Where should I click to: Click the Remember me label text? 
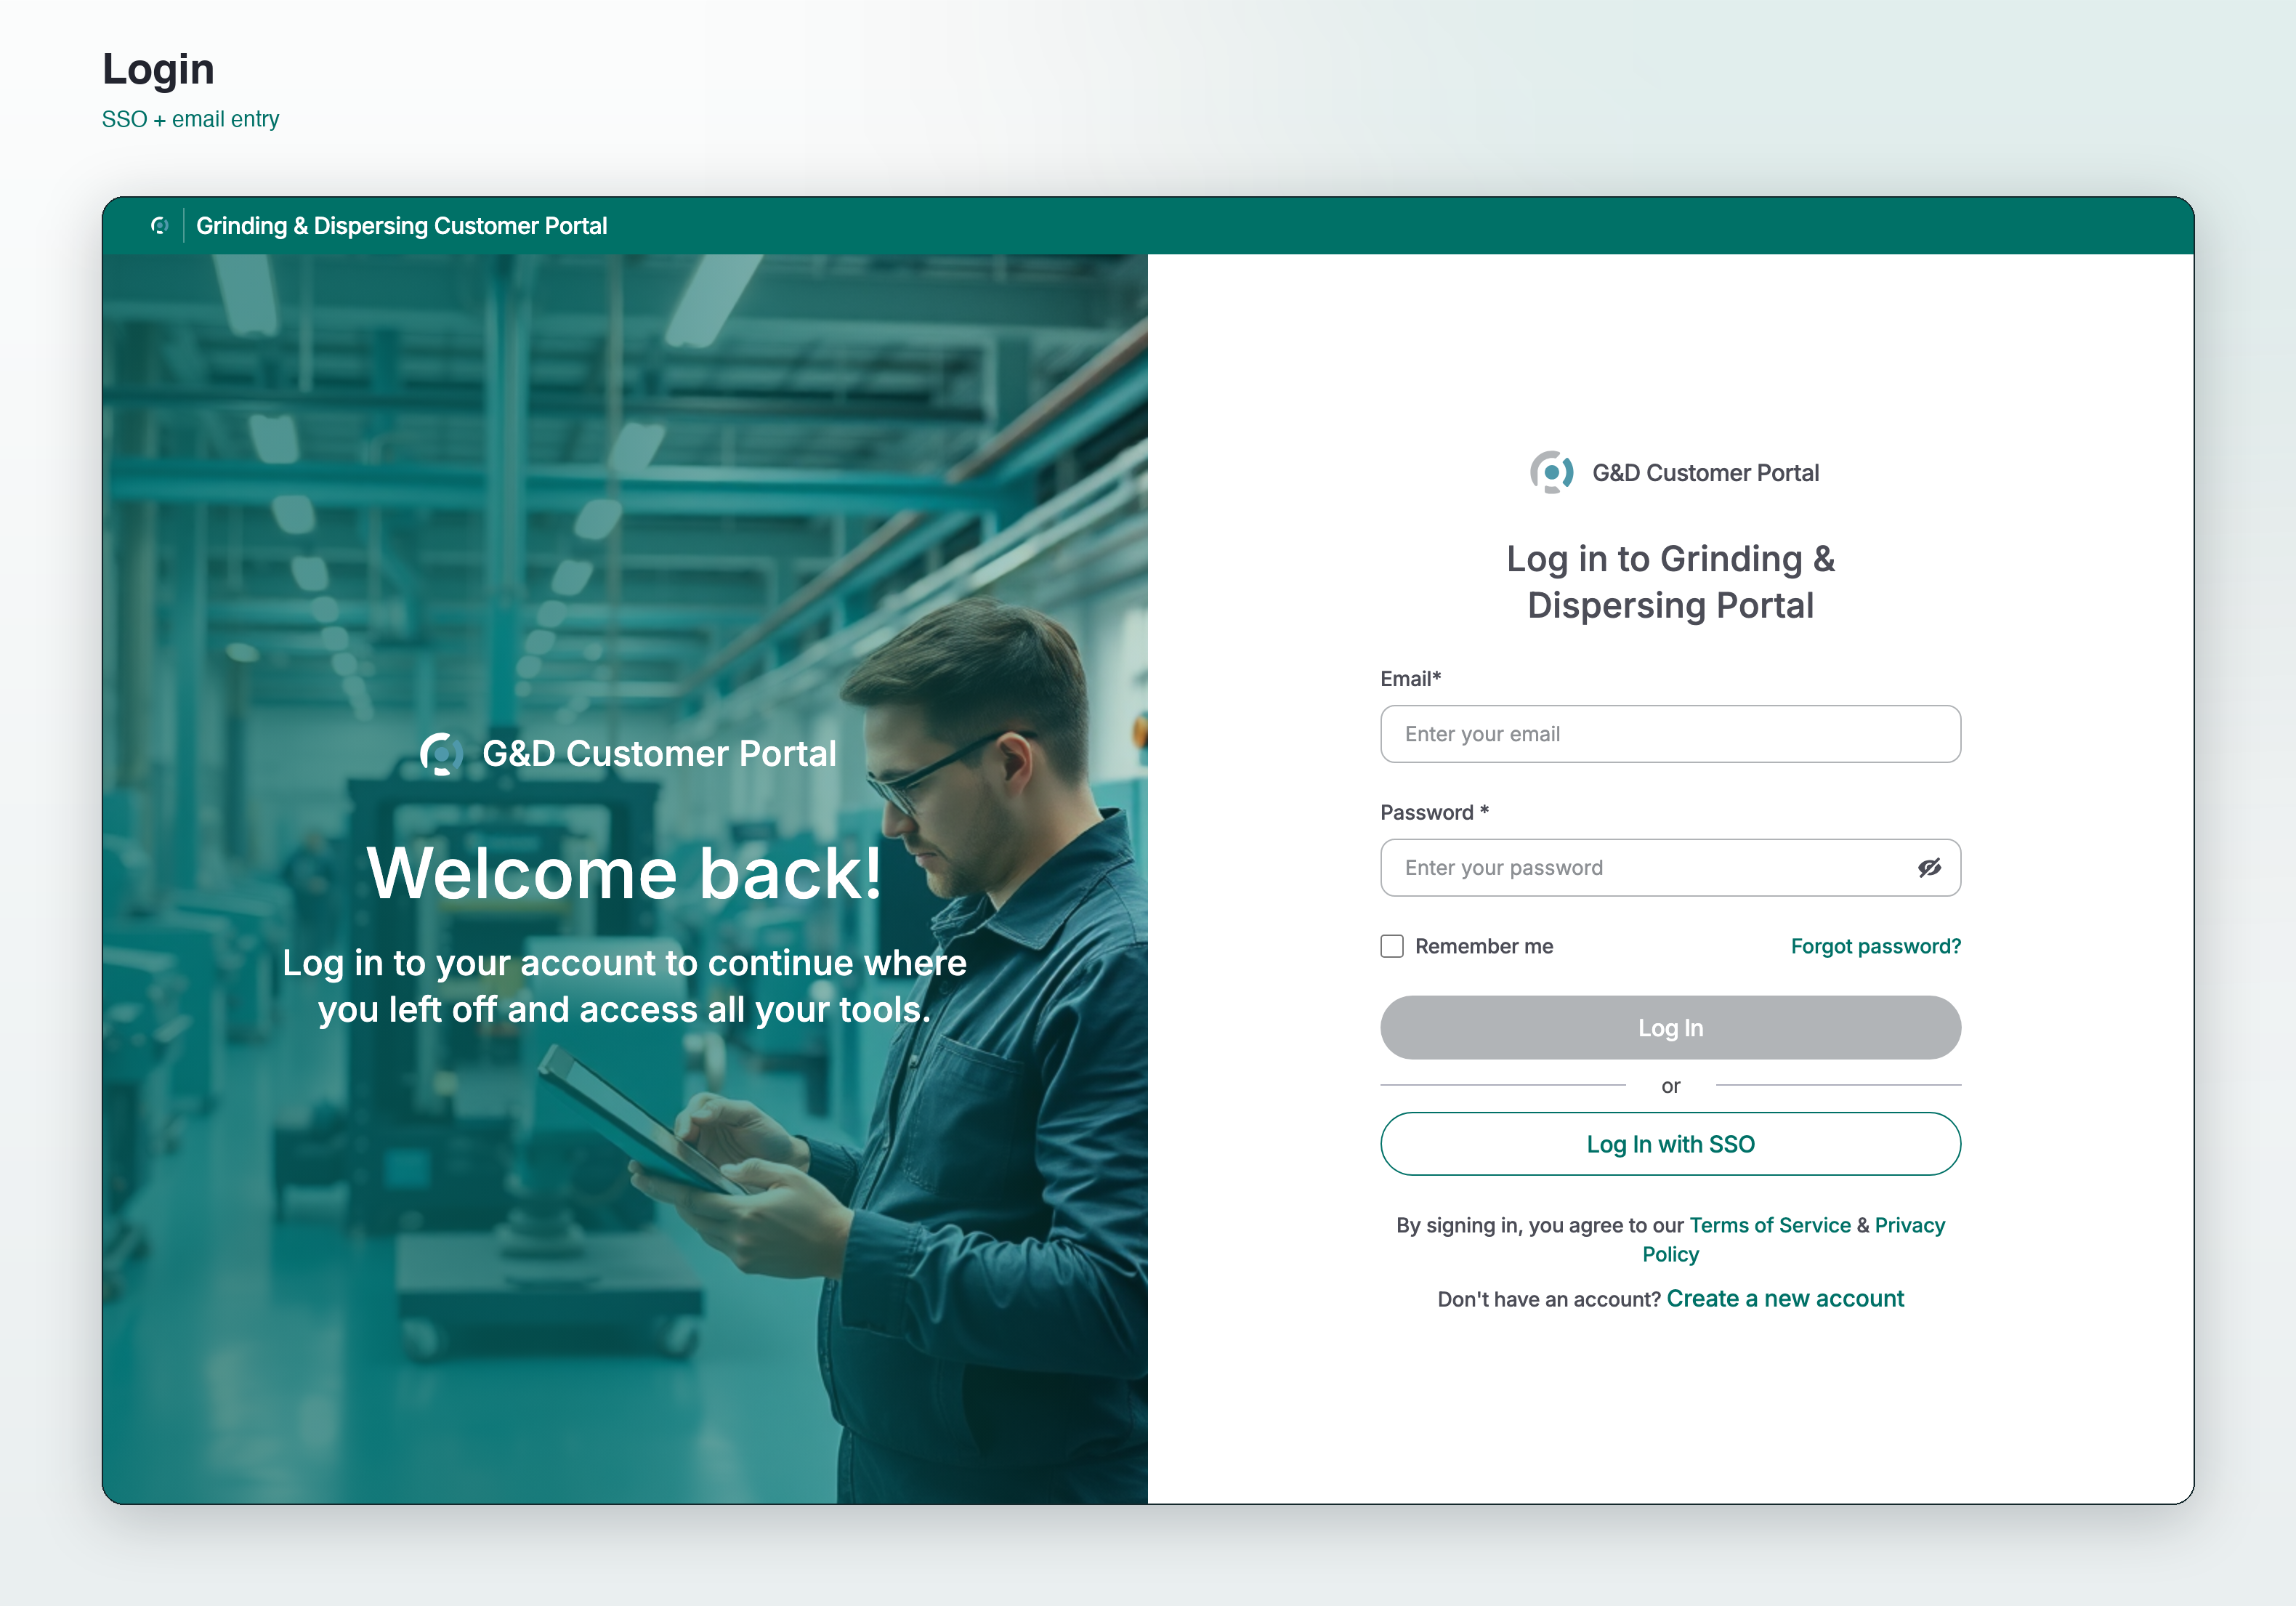click(x=1484, y=946)
